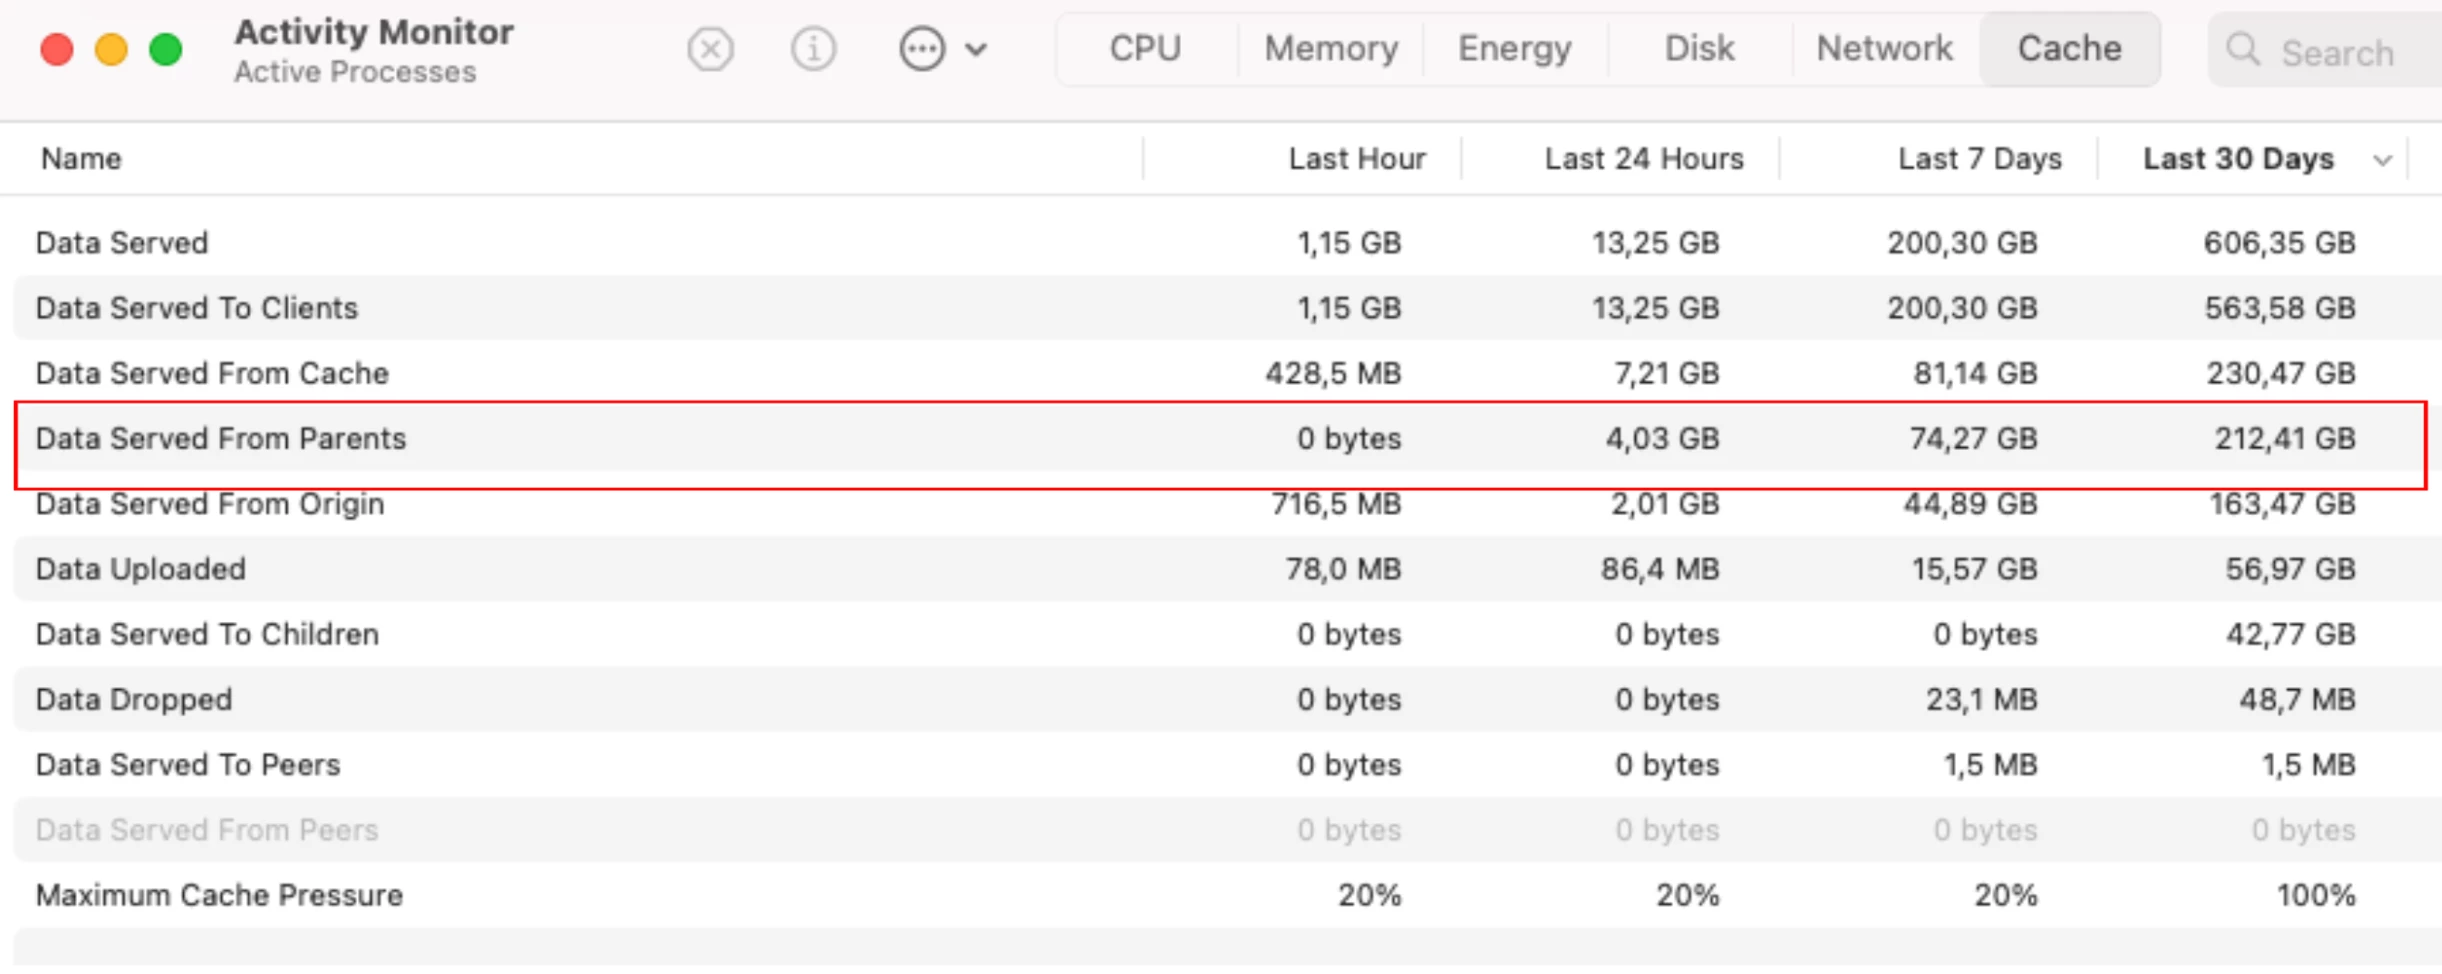Image resolution: width=2442 pixels, height=974 pixels.
Task: Click the 163,47 GB value
Action: (2282, 504)
